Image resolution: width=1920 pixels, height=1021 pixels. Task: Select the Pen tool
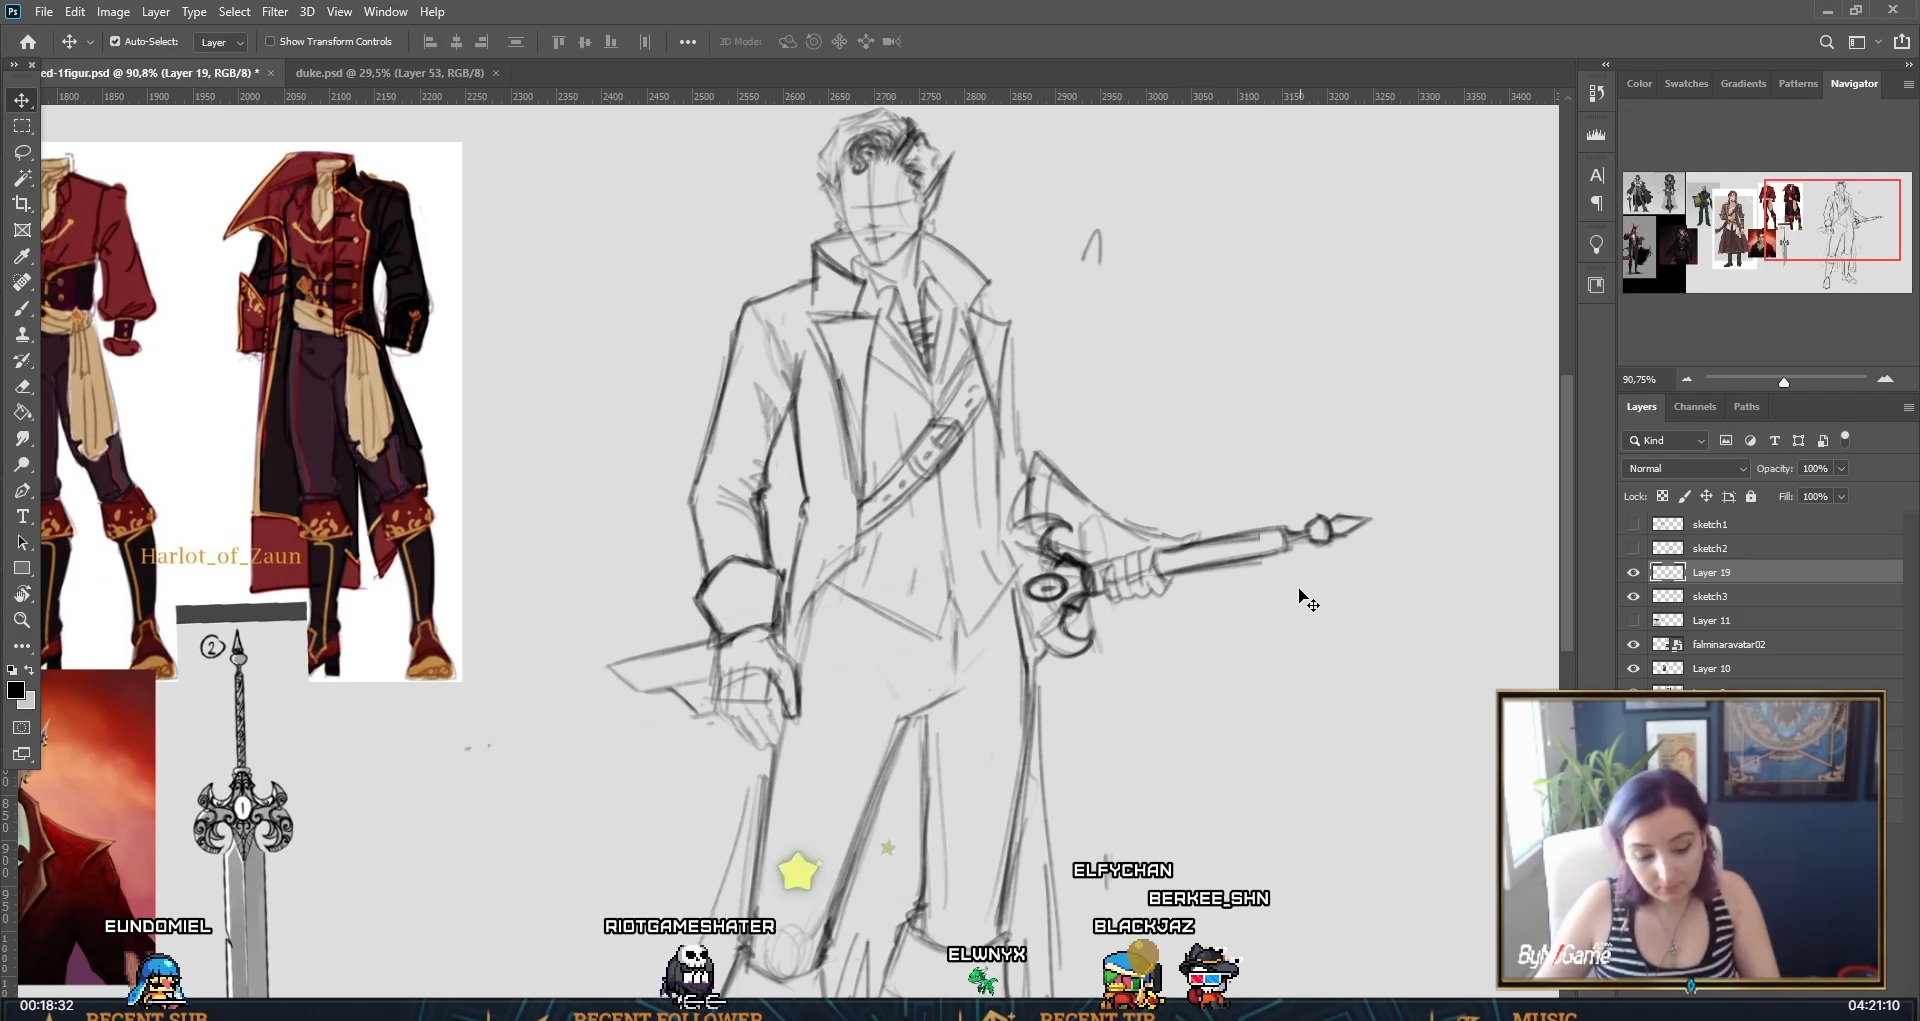(x=22, y=491)
